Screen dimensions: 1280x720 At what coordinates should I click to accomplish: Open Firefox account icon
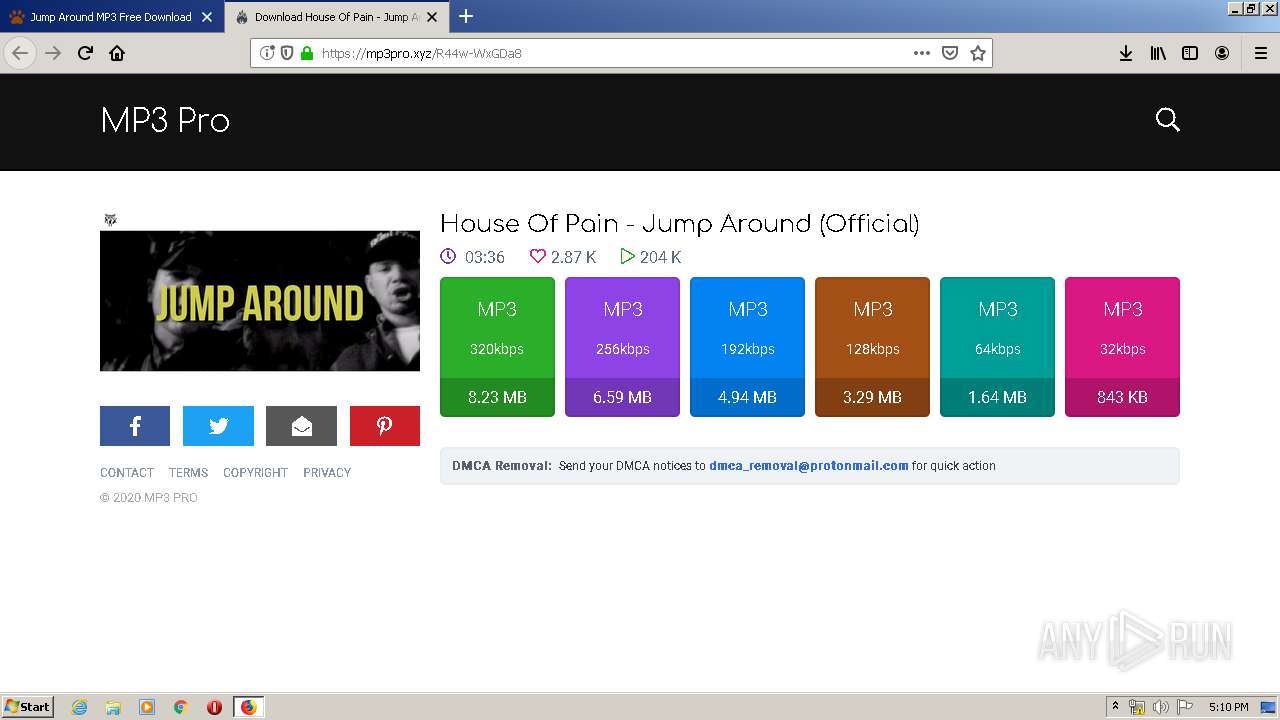[x=1222, y=53]
